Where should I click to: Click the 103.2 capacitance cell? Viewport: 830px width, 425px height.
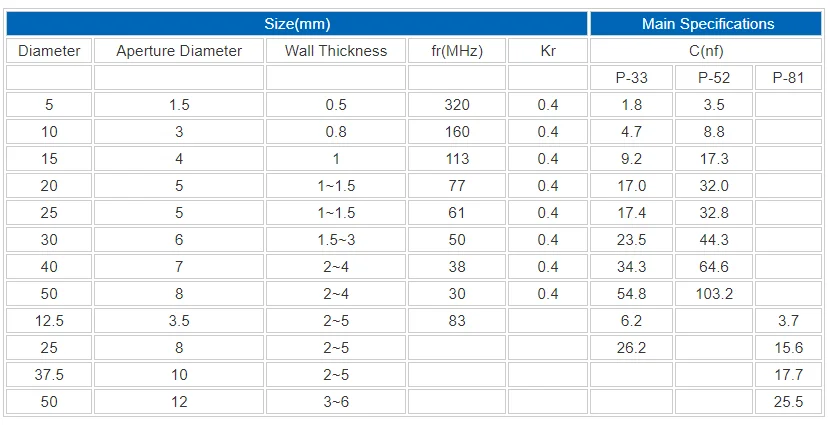coord(713,294)
